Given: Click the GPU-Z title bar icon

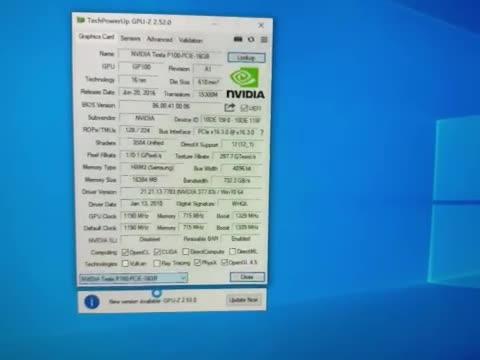Looking at the screenshot, I should [81, 20].
